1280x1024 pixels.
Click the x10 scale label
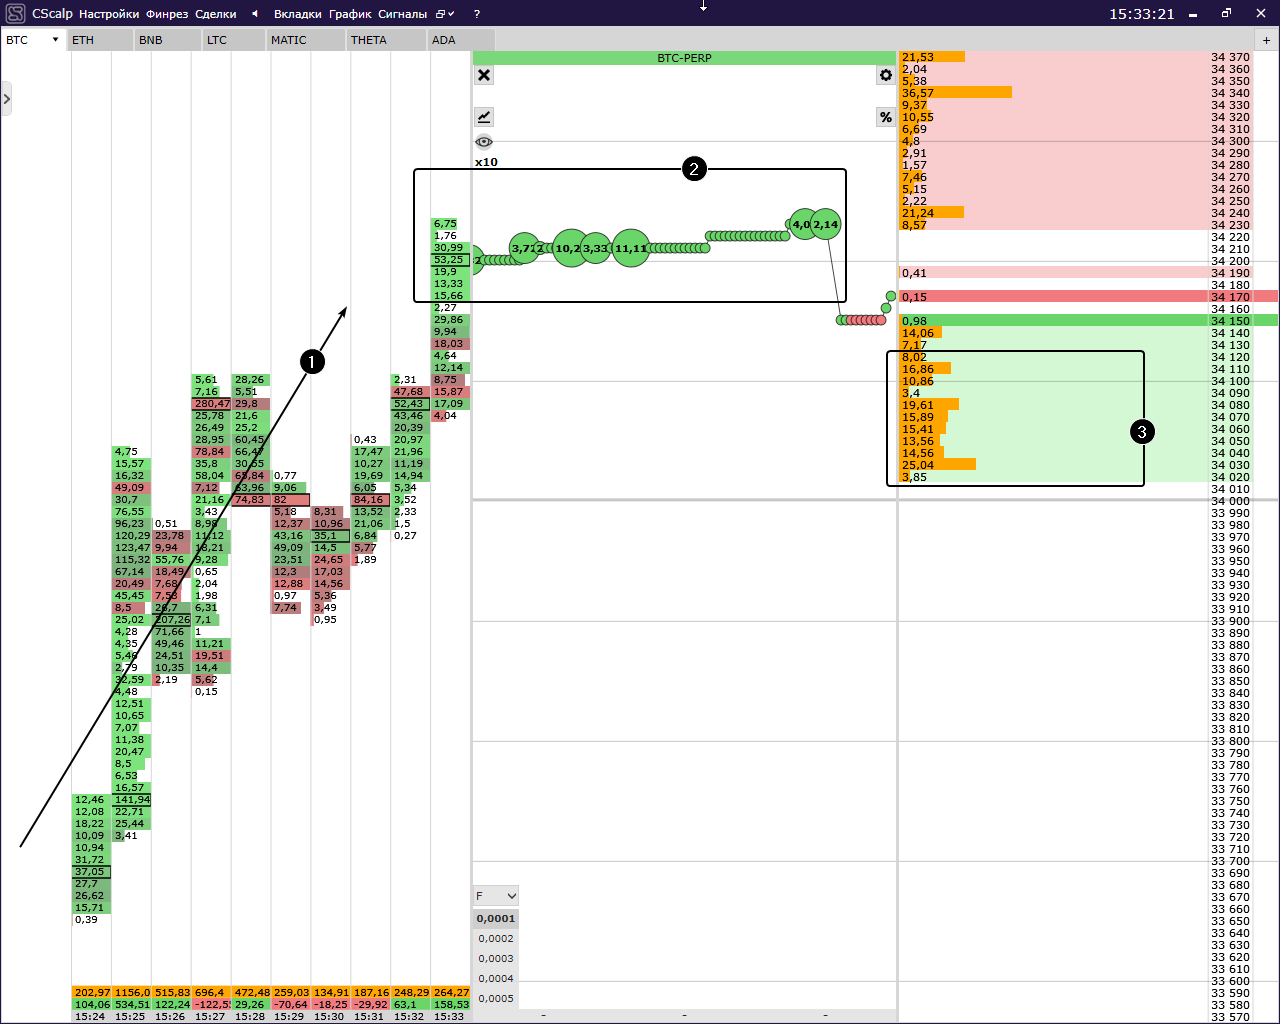(x=486, y=162)
